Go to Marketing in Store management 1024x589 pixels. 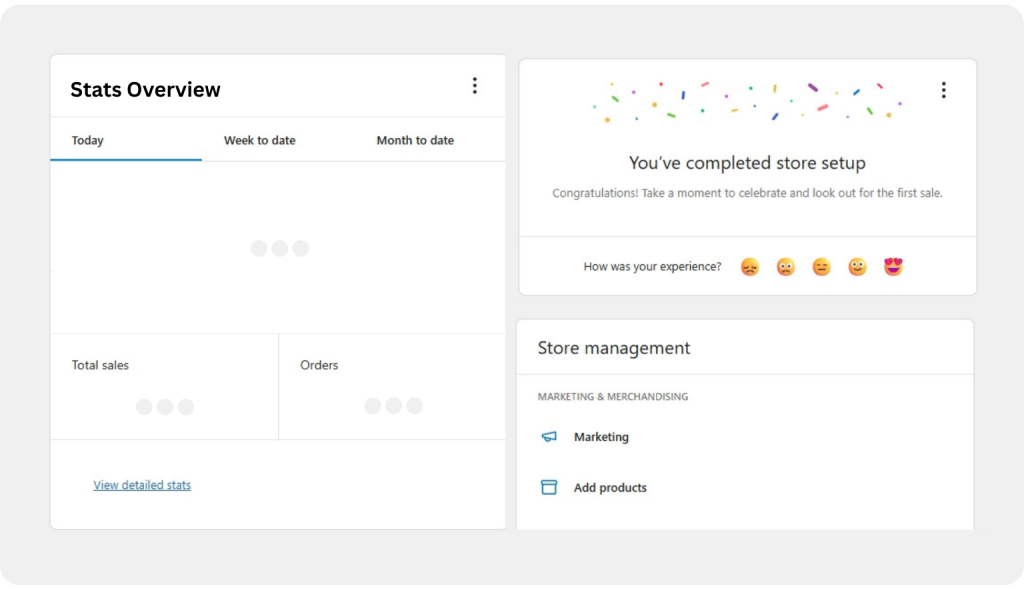tap(601, 437)
